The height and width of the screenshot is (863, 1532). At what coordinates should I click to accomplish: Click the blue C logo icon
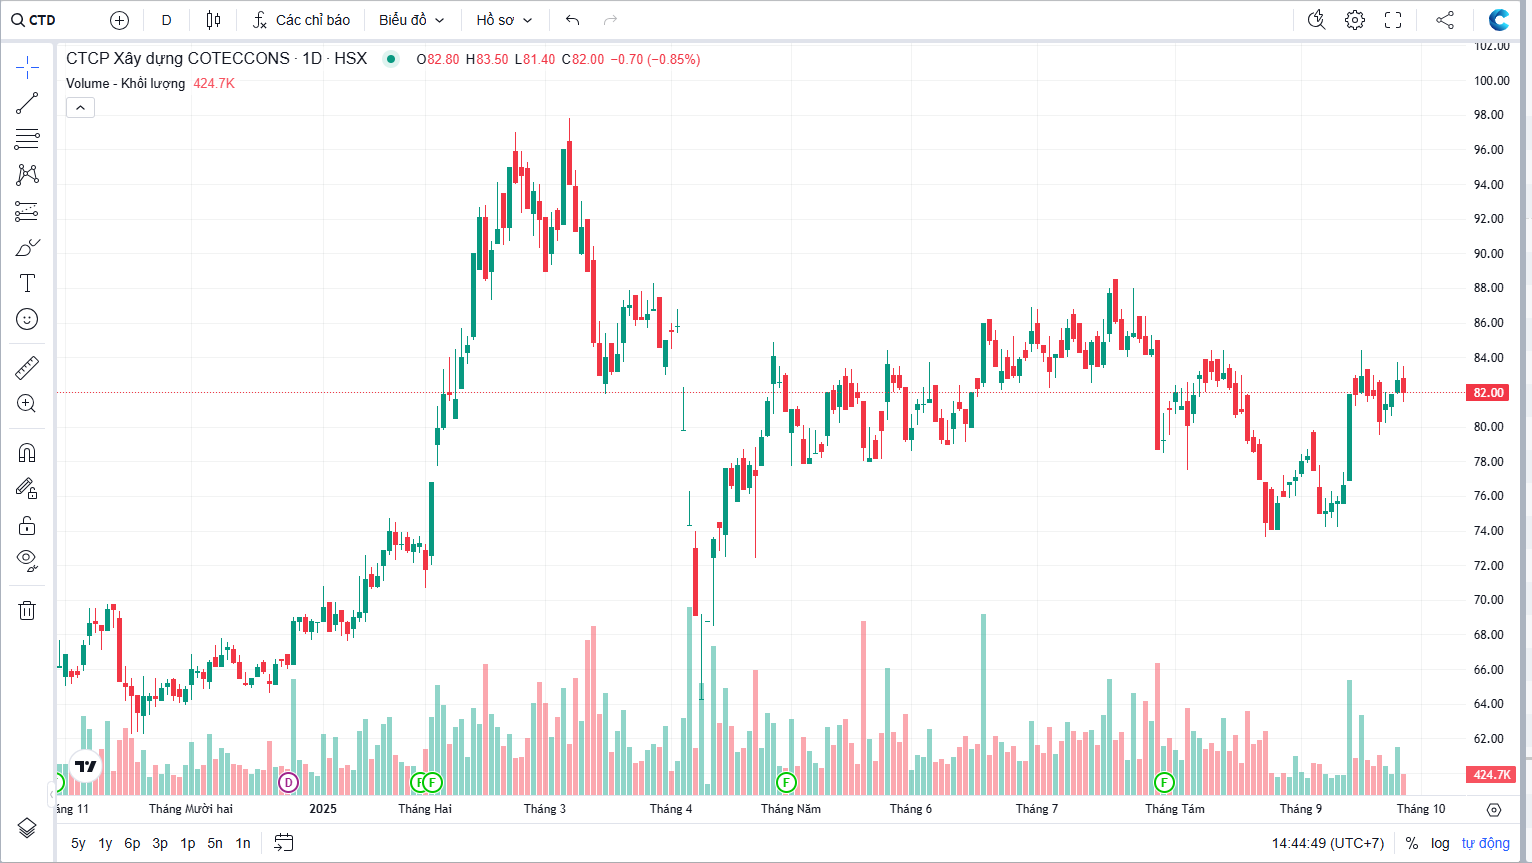coord(1499,20)
